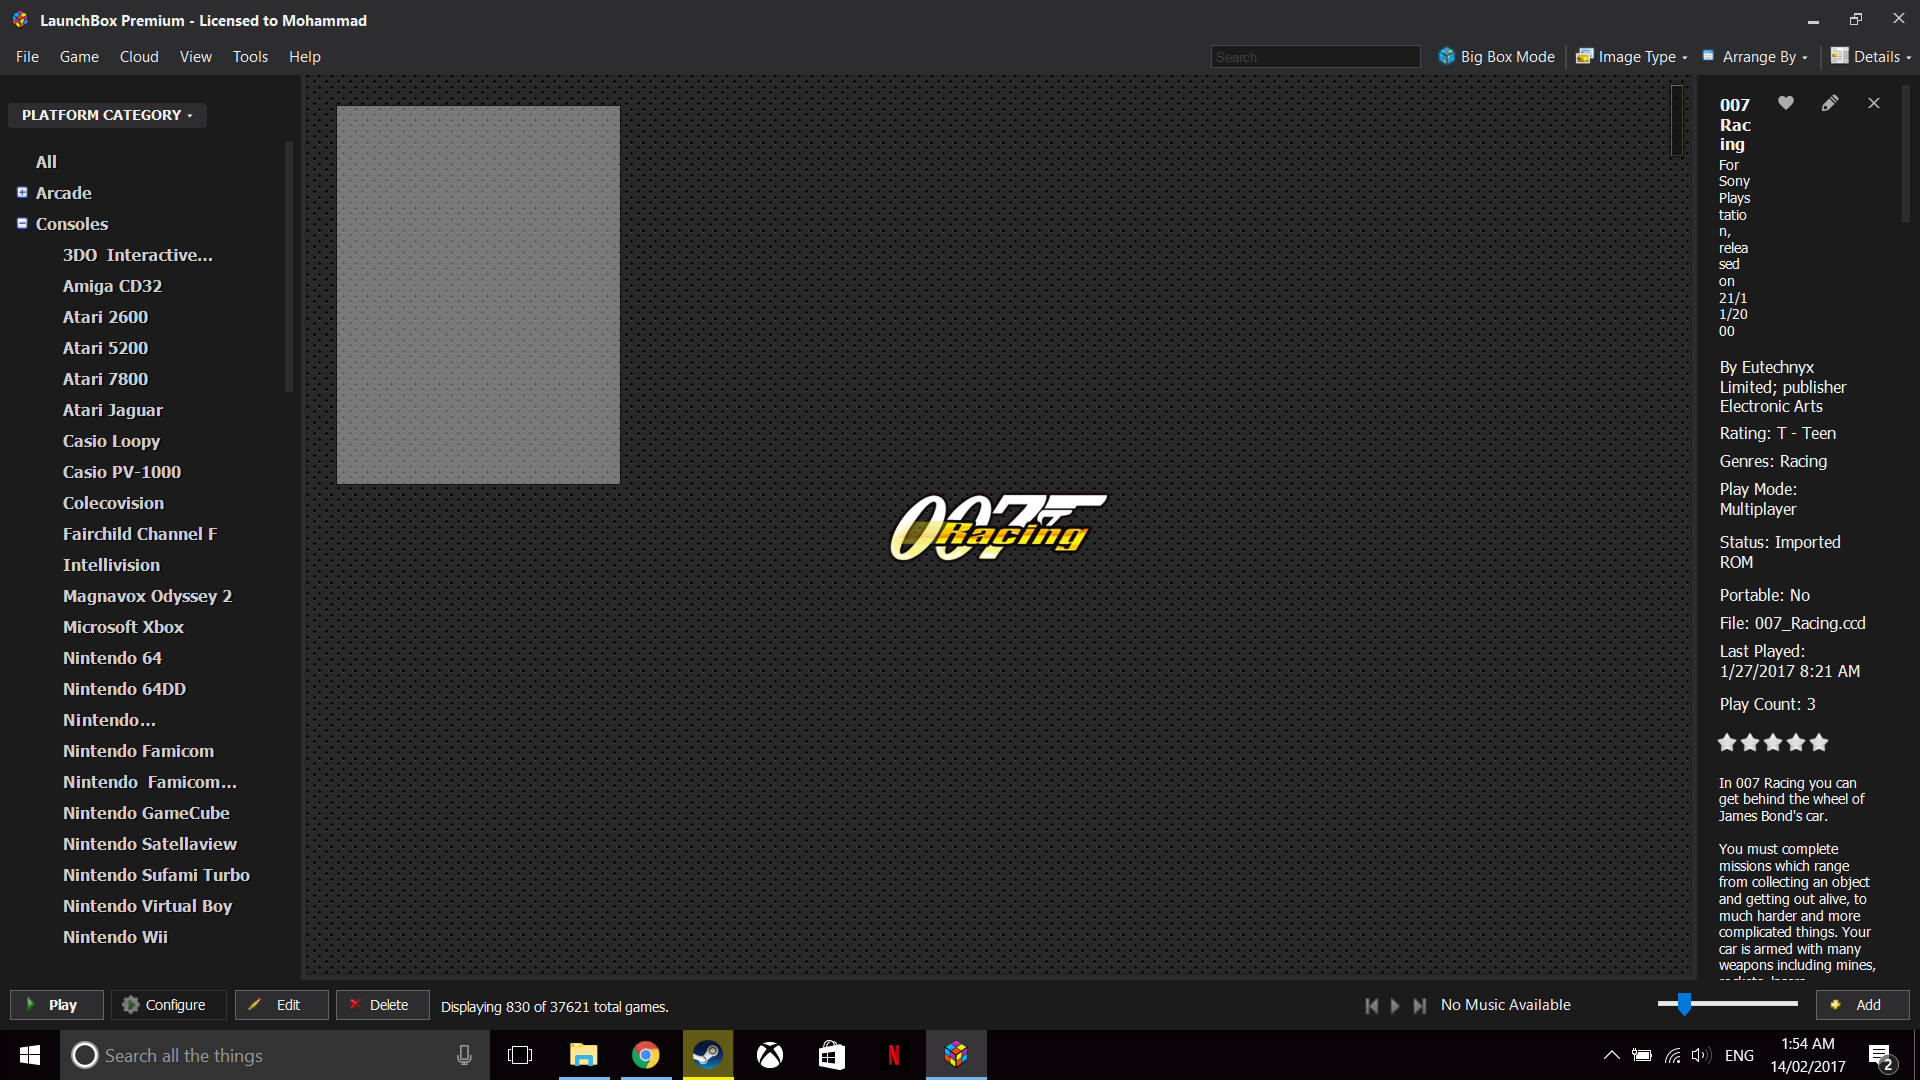Mark 007 Racing as favorite with heart icon
Image resolution: width=1920 pixels, height=1080 pixels.
click(x=1786, y=103)
